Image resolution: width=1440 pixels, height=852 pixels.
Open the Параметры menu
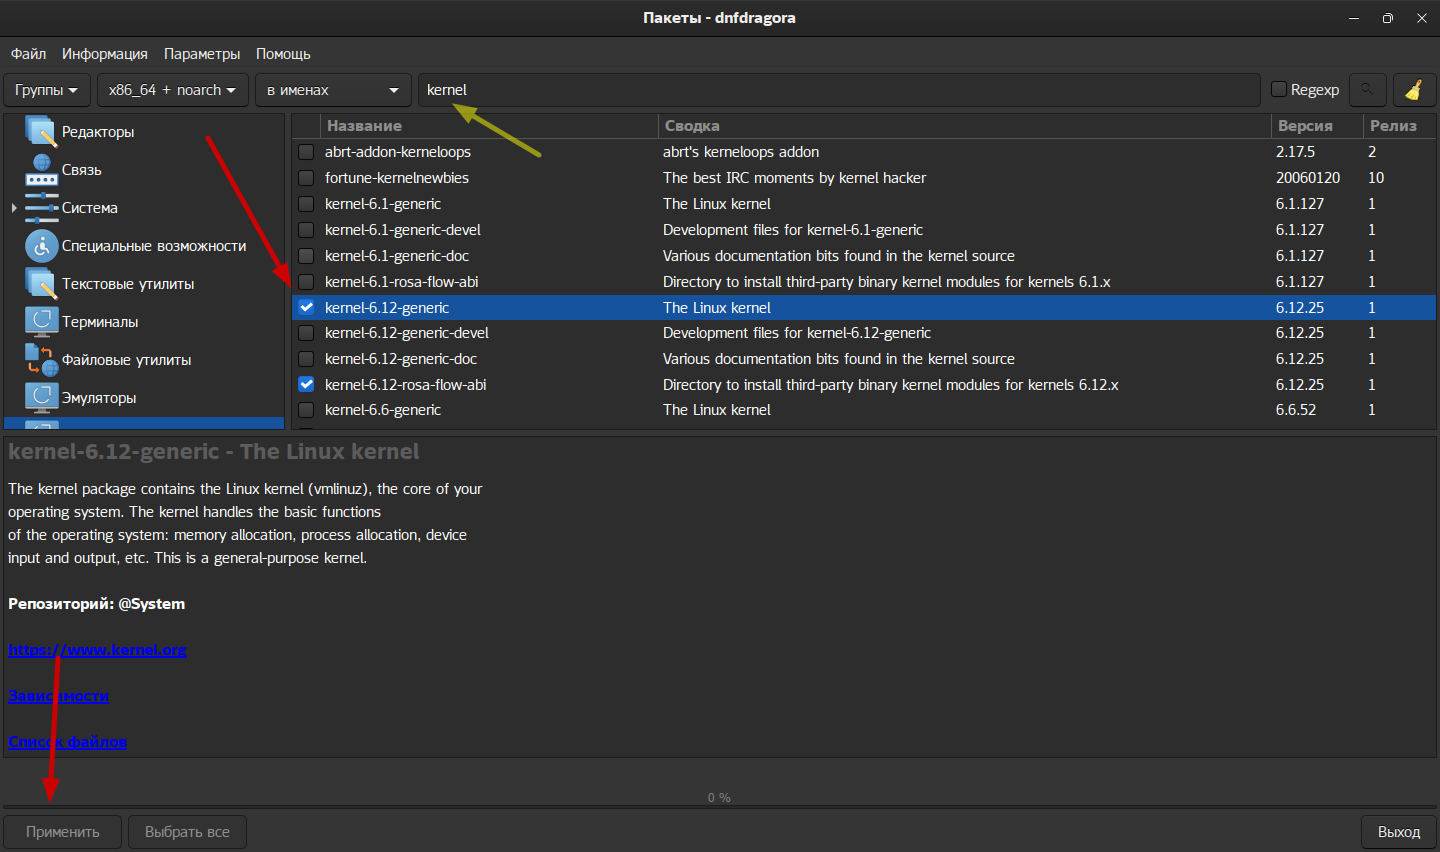(x=202, y=54)
